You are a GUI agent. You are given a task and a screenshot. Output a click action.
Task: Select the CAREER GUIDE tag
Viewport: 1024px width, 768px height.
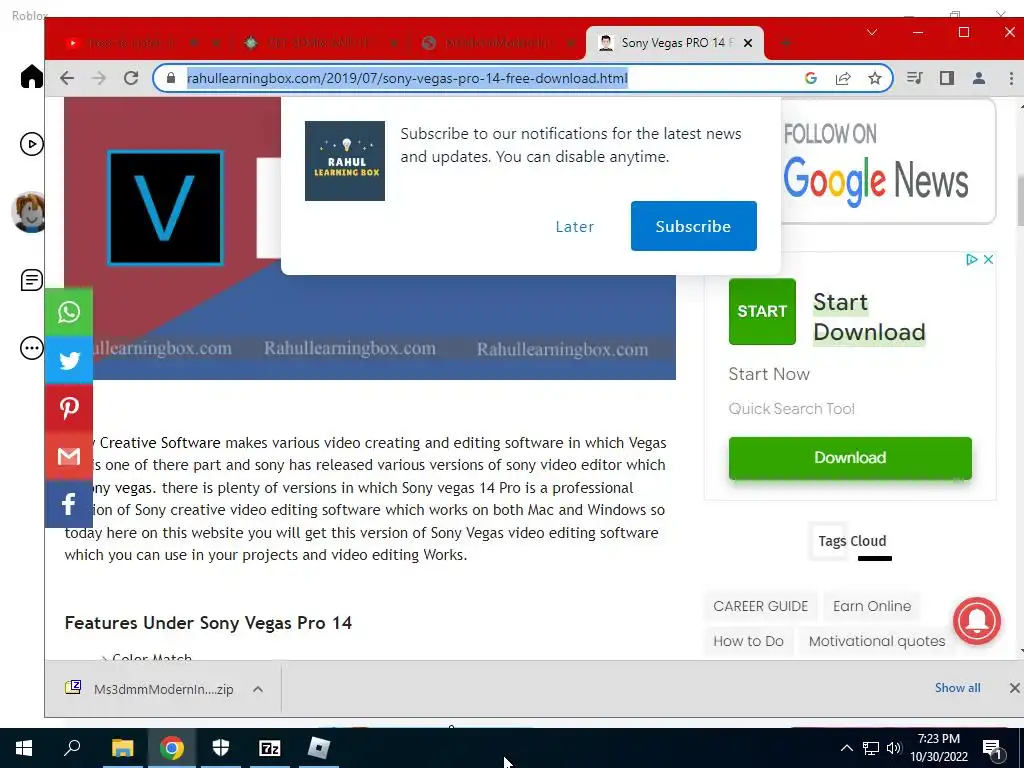[x=760, y=606]
